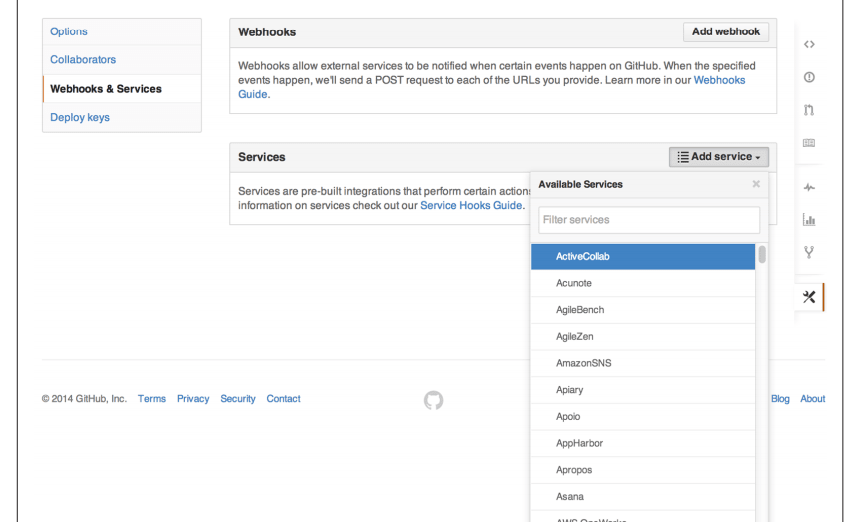Choose AmazonSNS from the services list
Screen dimensions: 851x522
(x=643, y=363)
